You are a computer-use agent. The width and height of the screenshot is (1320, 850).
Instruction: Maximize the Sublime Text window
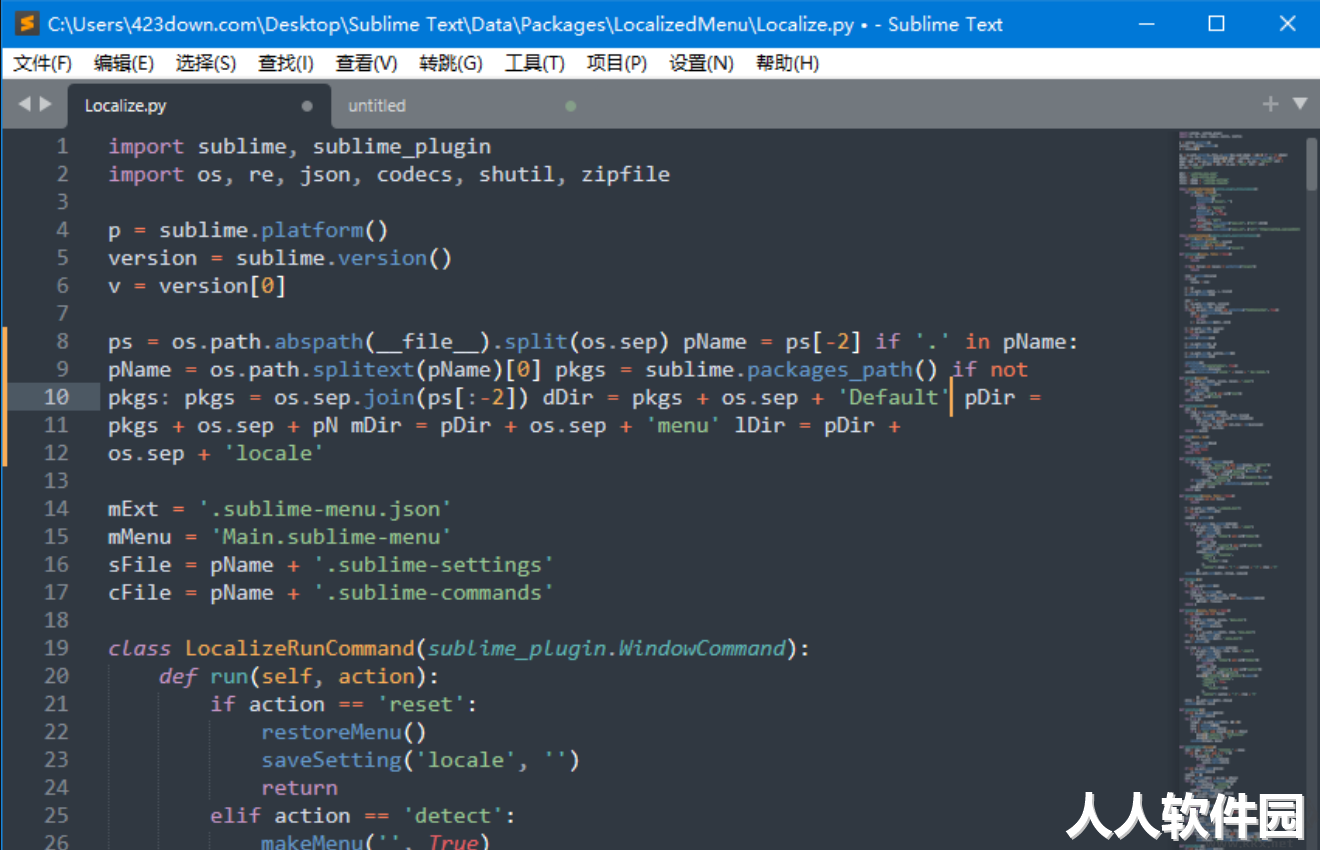[1216, 24]
